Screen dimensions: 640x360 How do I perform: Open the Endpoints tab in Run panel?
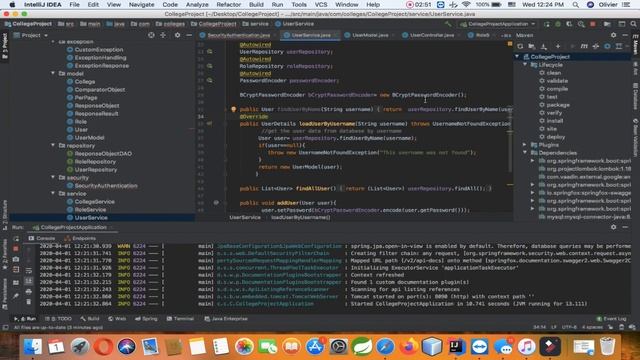tap(80, 238)
